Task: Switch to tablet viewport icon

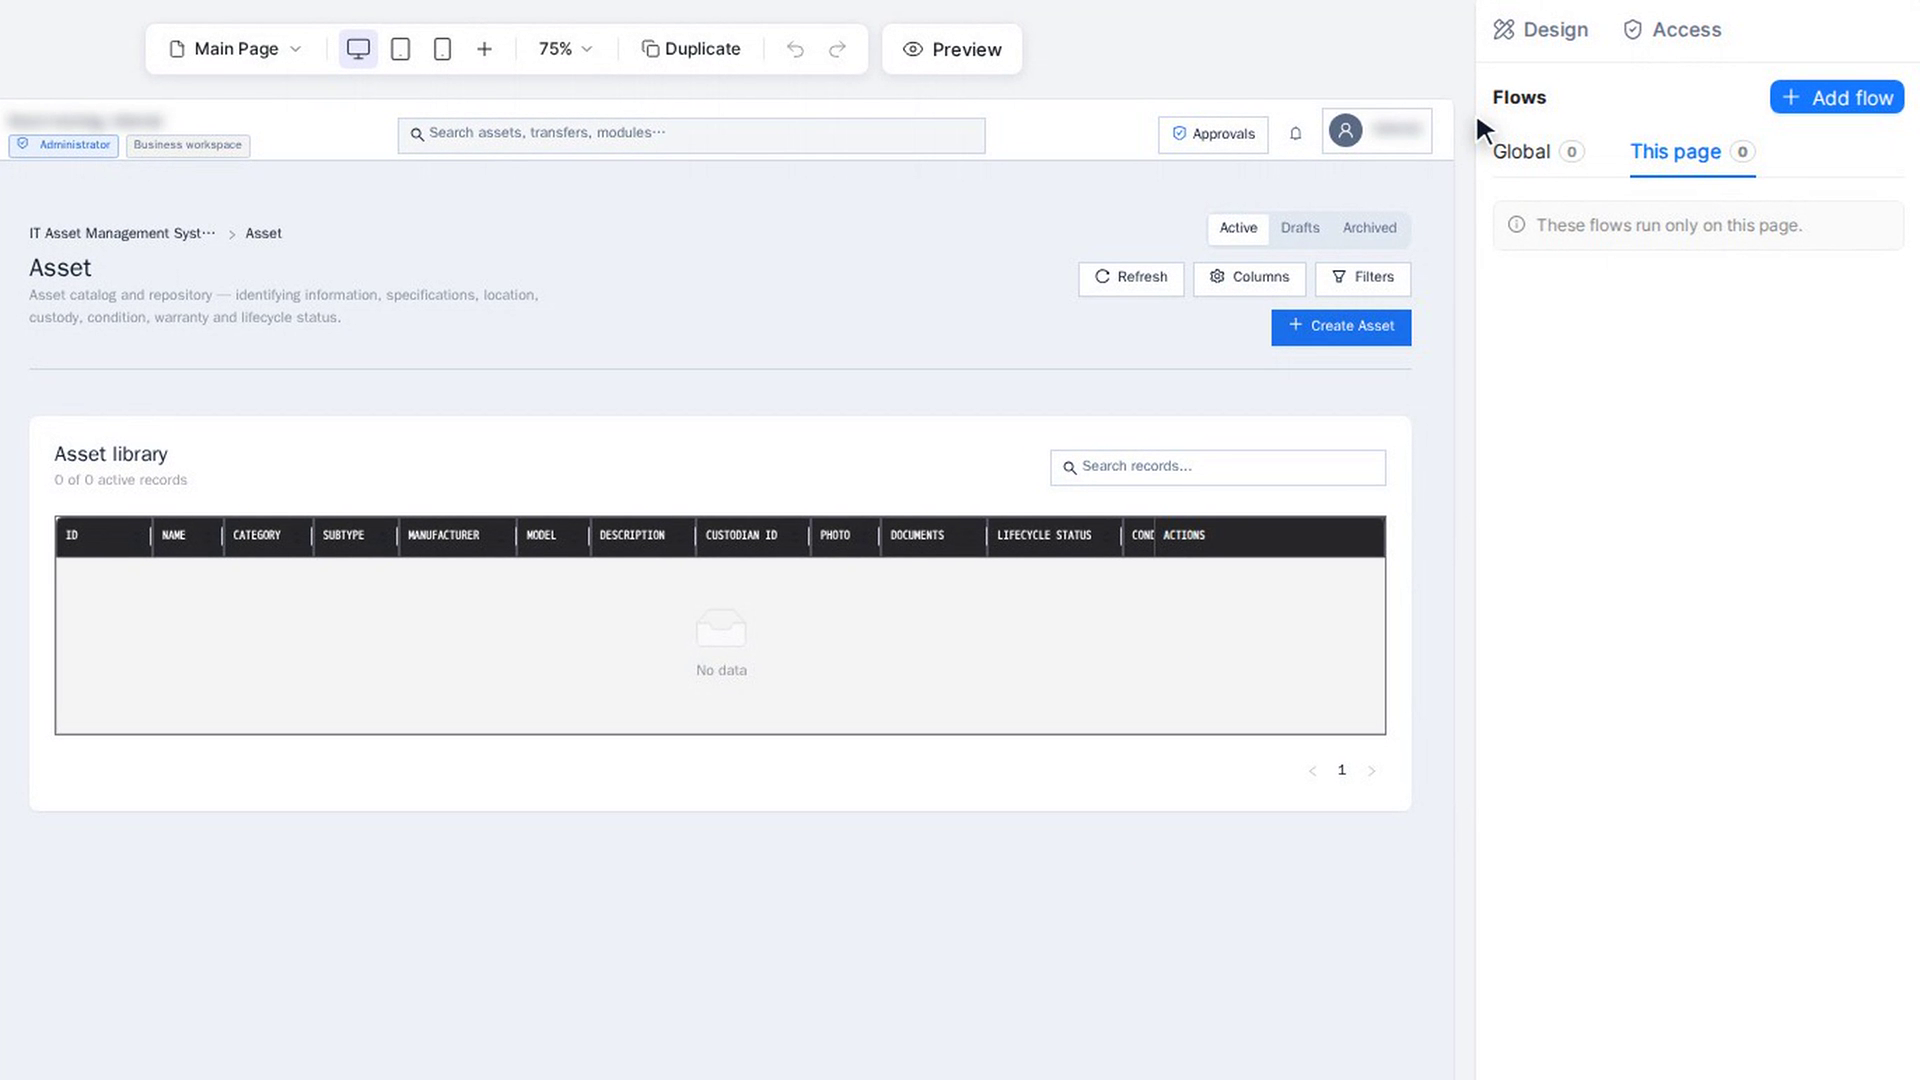Action: [400, 49]
